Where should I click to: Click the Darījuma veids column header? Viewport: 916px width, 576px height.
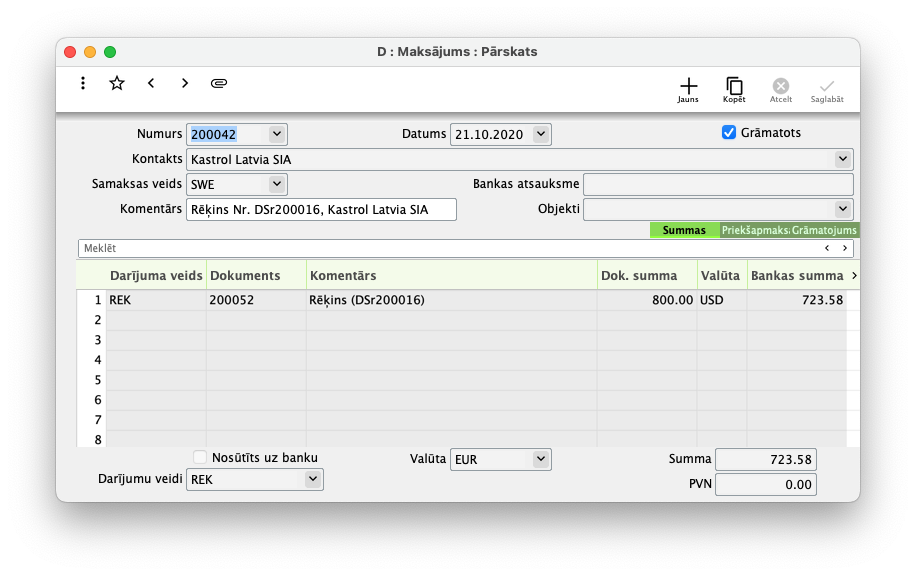click(x=155, y=275)
